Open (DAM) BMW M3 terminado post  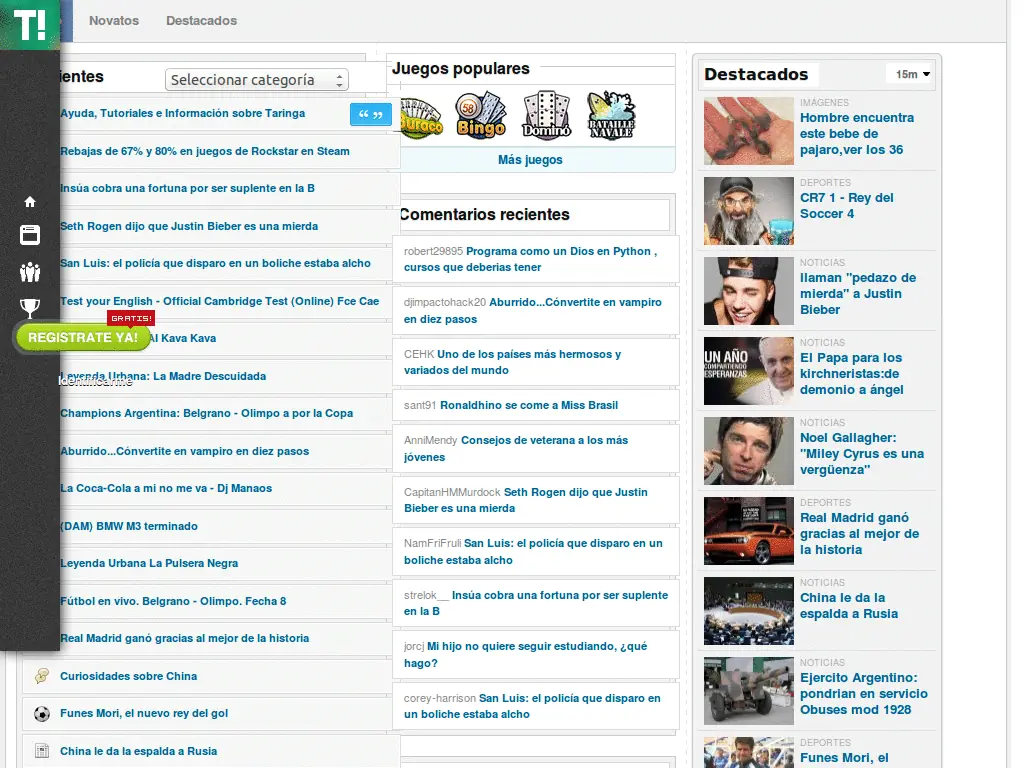[129, 526]
